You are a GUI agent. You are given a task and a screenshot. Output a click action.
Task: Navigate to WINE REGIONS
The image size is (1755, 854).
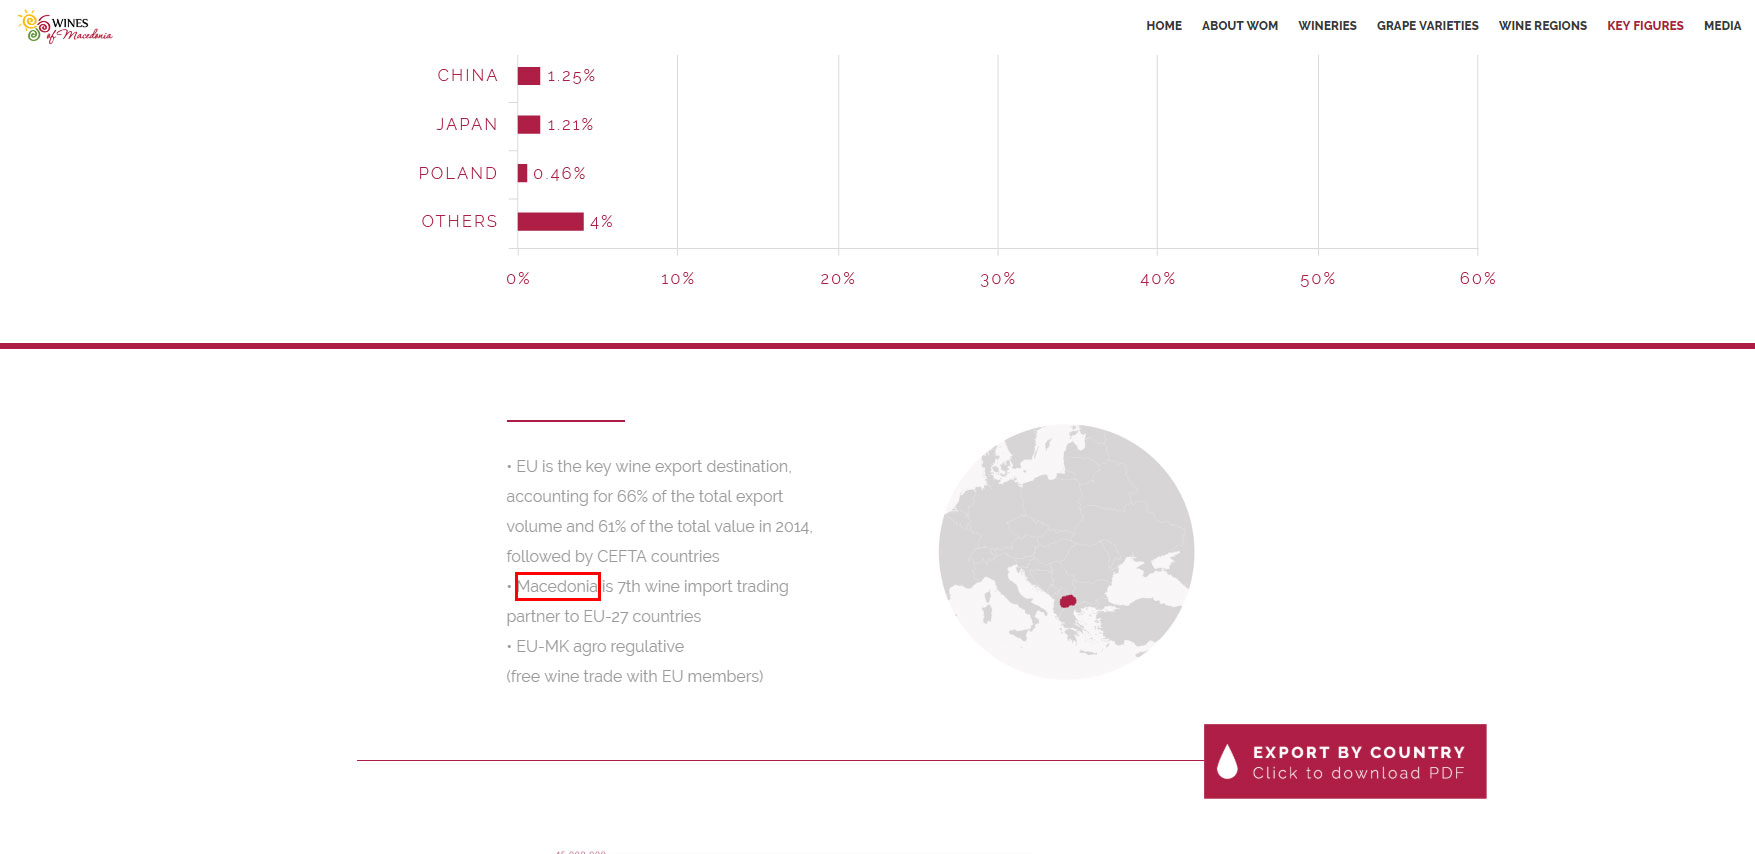(x=1542, y=26)
